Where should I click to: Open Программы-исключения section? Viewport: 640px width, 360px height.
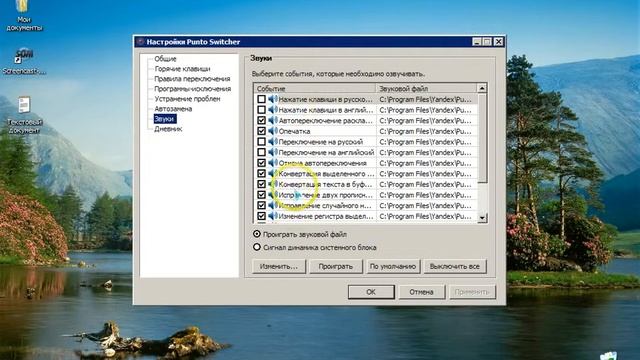pos(193,89)
